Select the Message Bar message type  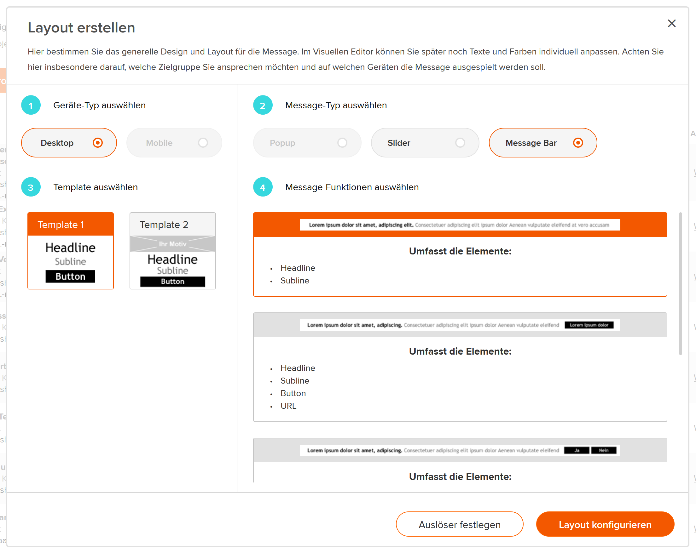[x=543, y=143]
